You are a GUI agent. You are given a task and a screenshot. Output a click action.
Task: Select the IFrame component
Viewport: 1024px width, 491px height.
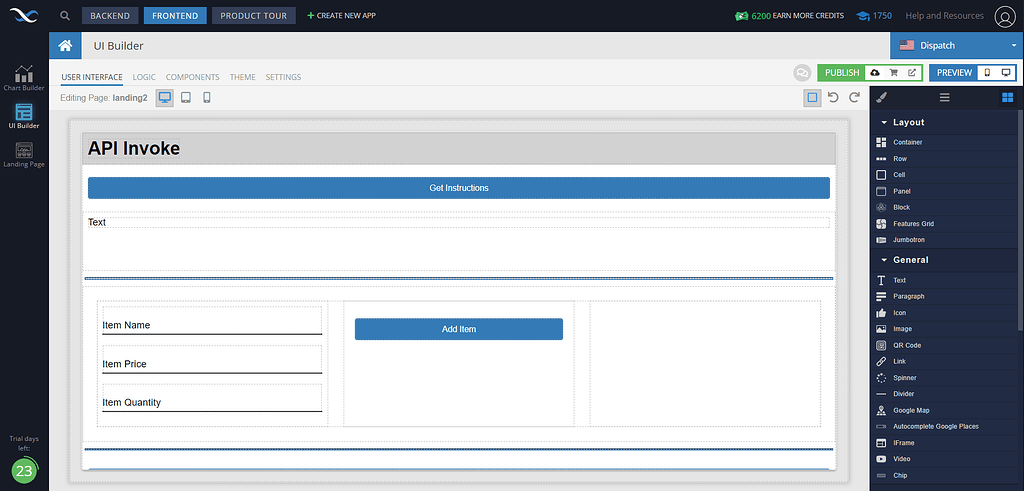pyautogui.click(x=944, y=443)
